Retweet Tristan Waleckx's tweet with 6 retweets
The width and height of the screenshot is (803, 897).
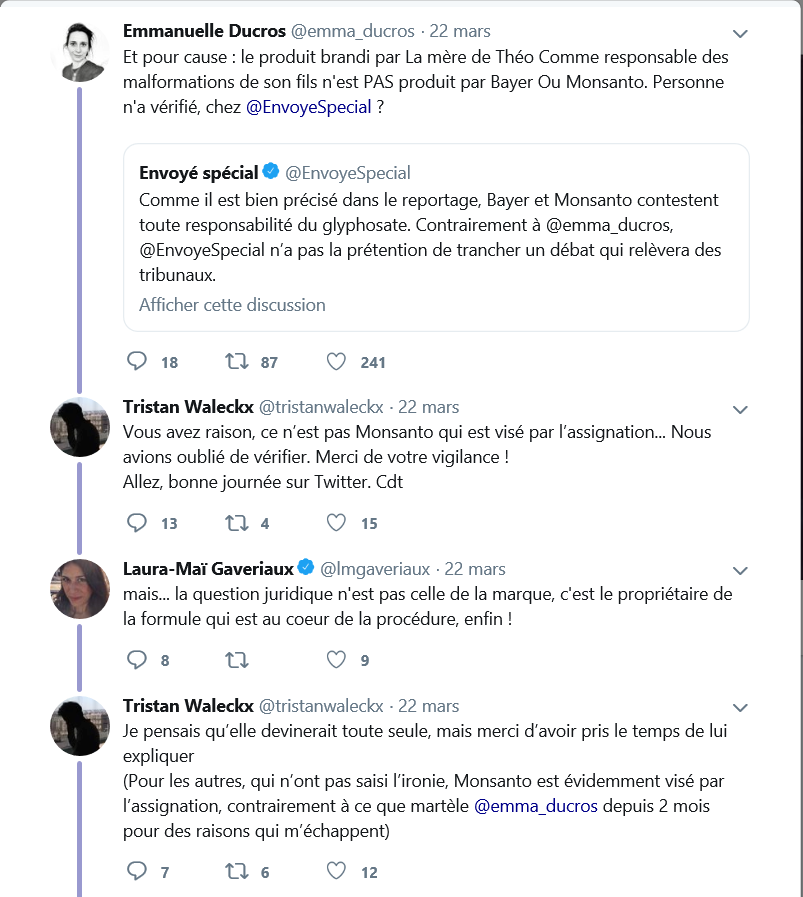237,871
